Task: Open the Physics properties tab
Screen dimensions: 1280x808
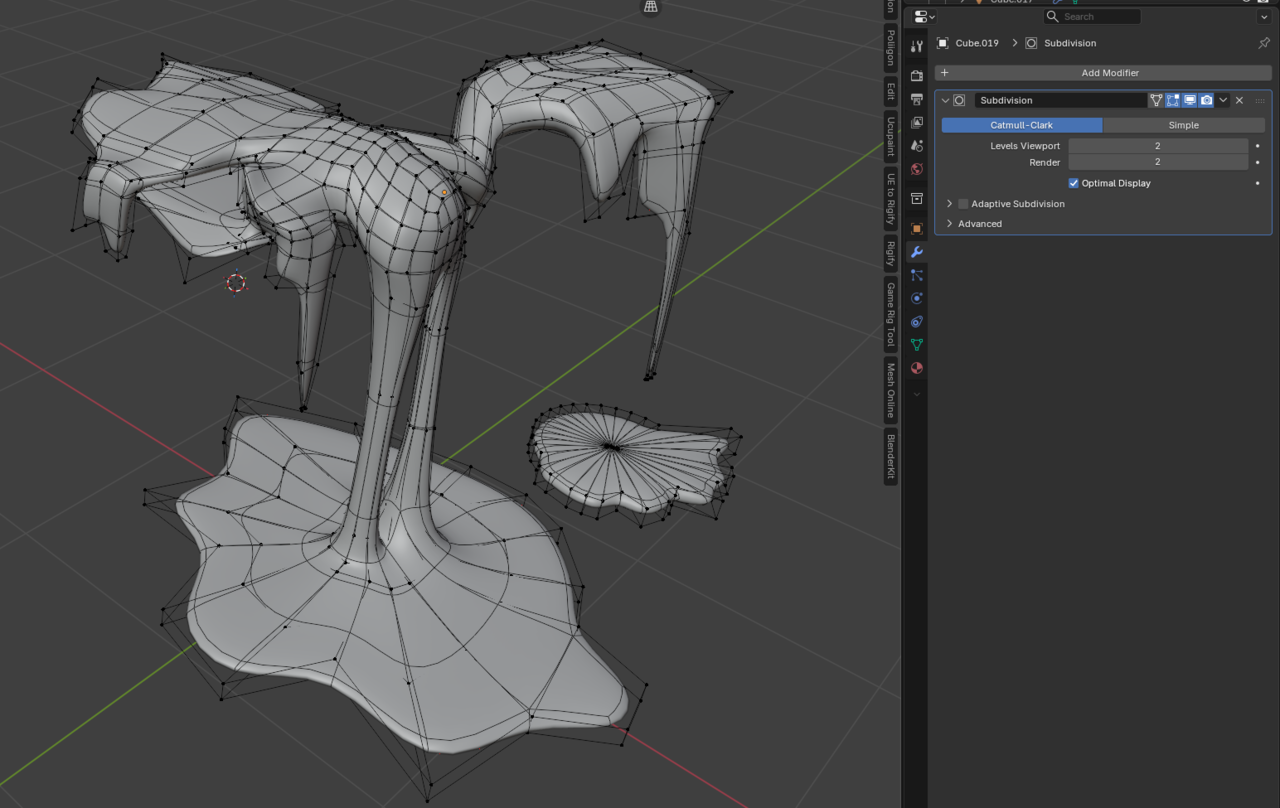Action: [916, 298]
